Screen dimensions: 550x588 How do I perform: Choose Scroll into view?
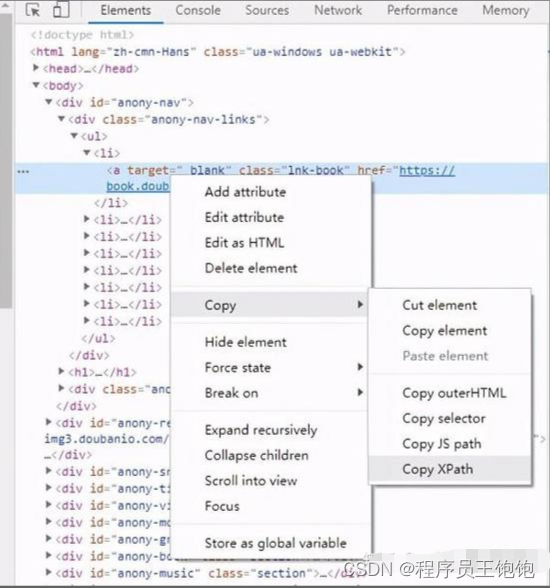[x=251, y=481]
